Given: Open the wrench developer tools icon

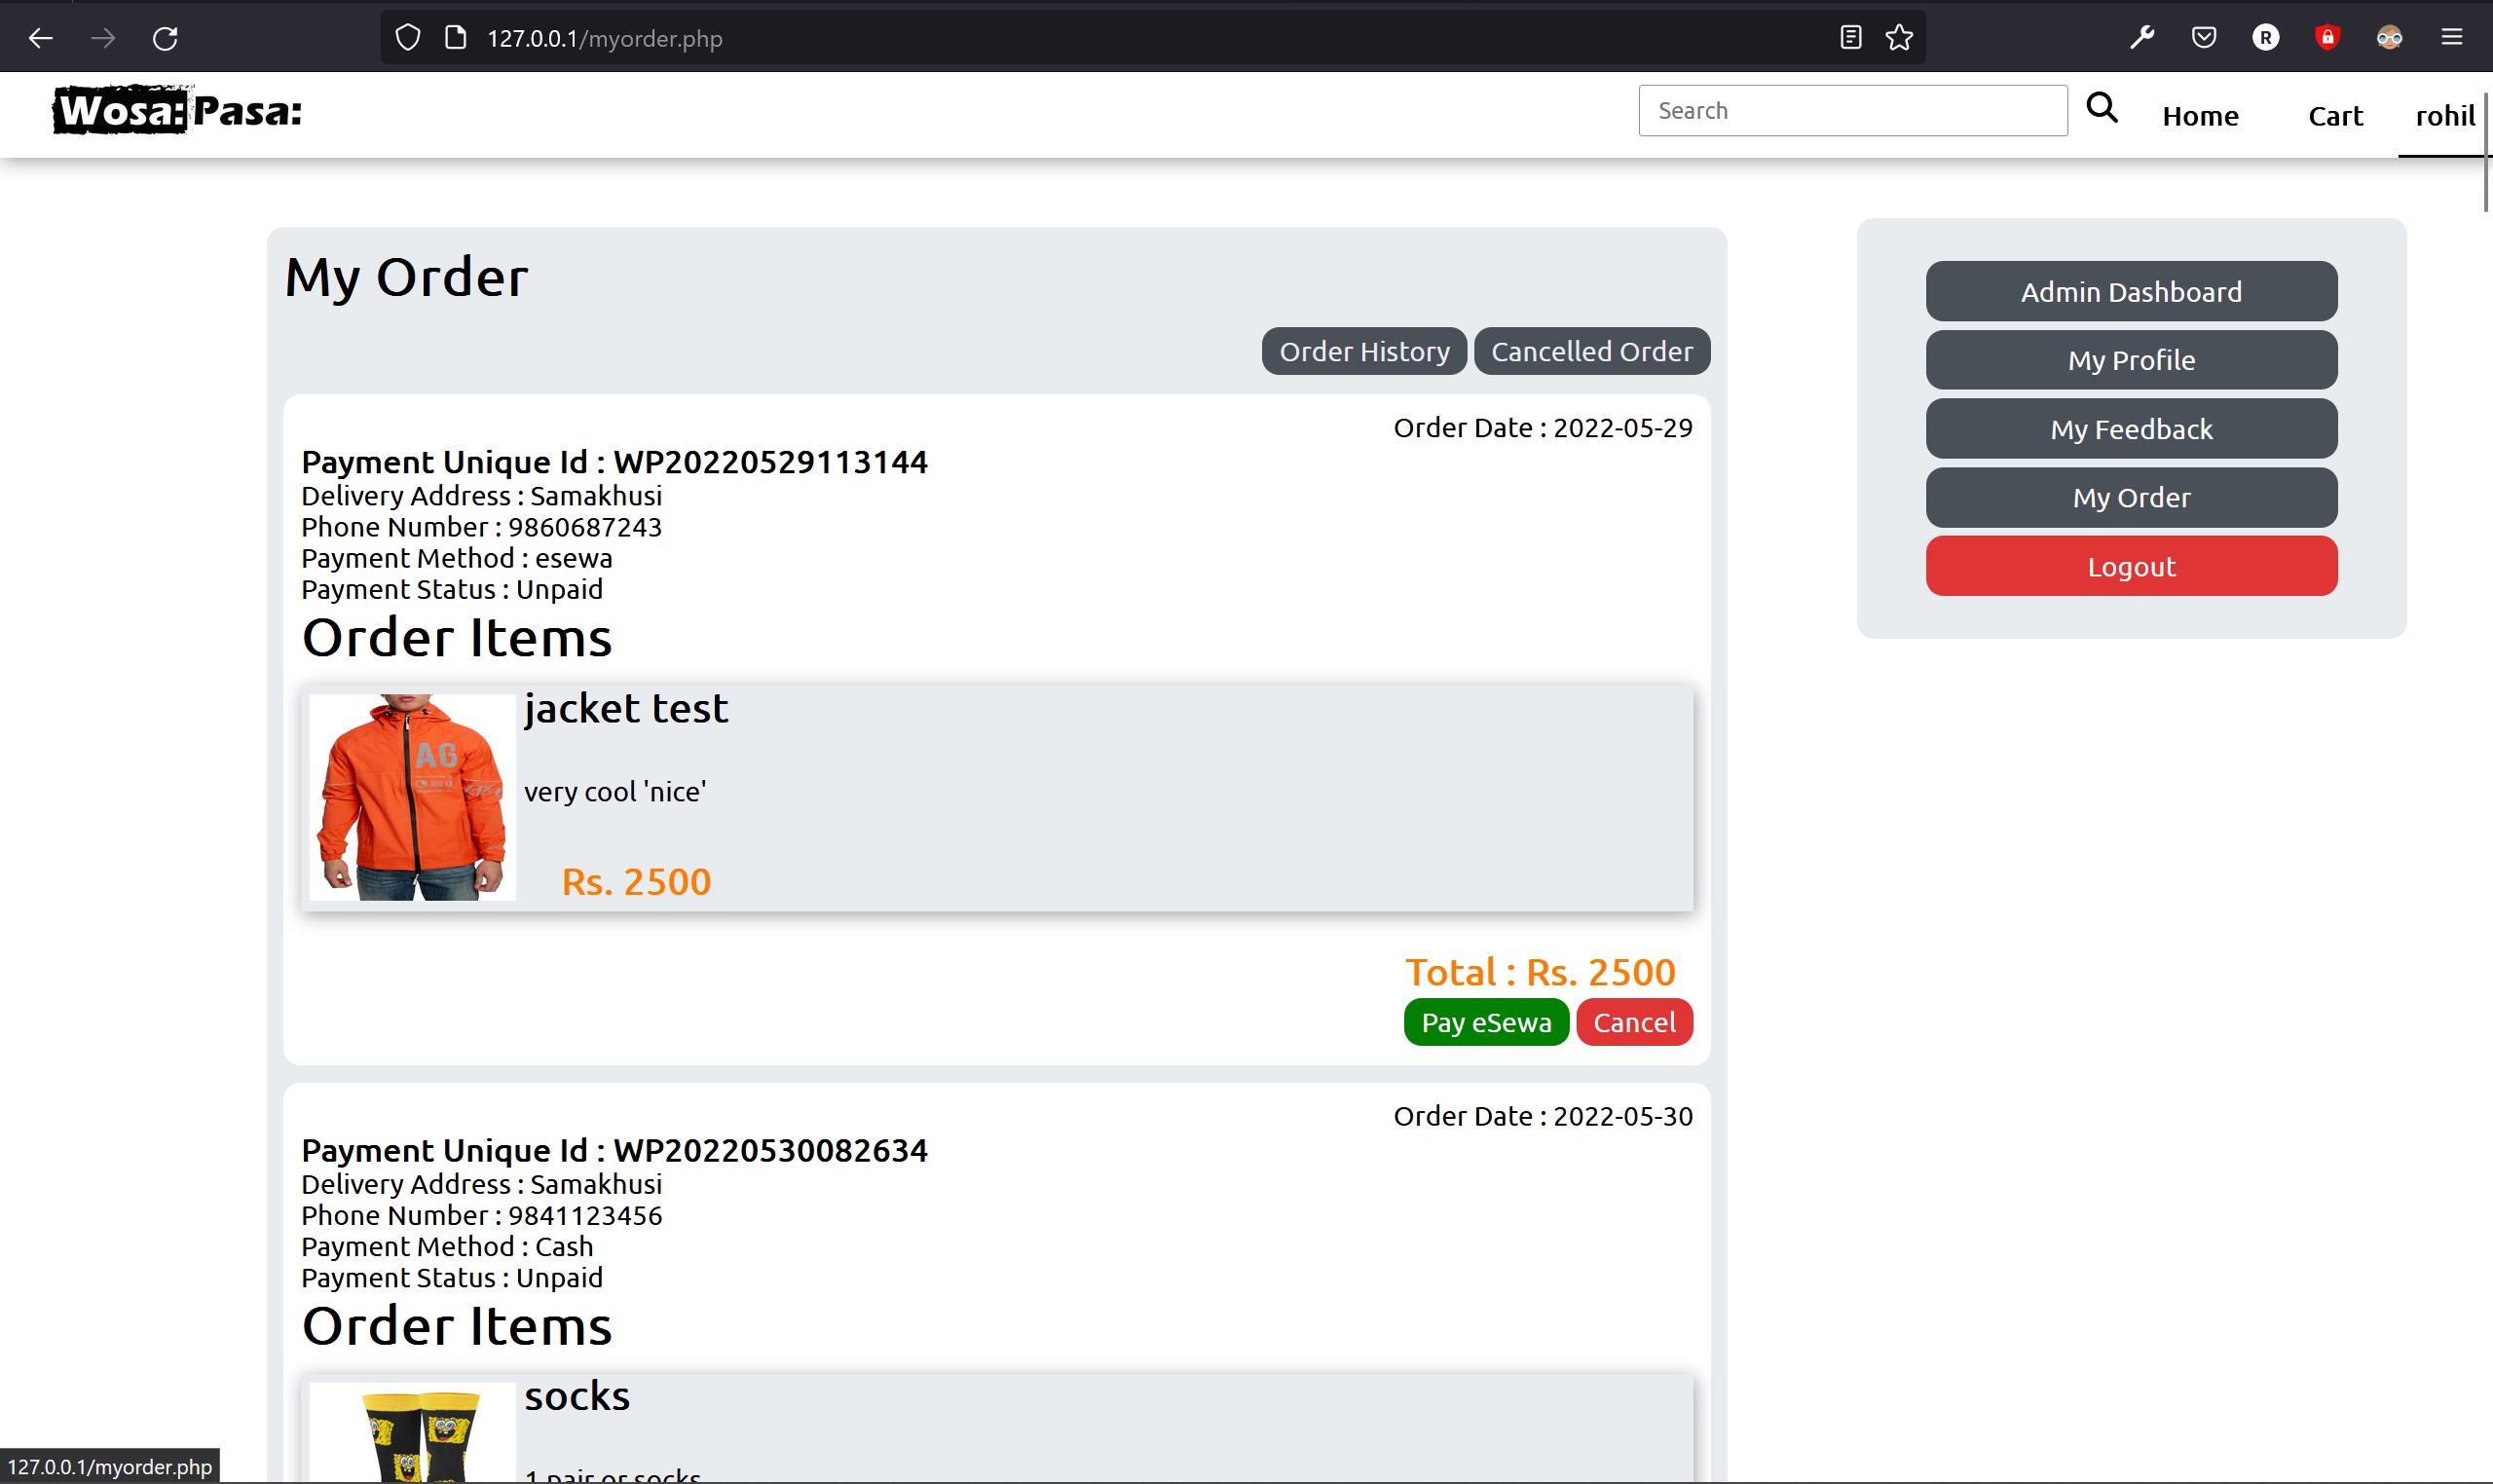Looking at the screenshot, I should (2141, 38).
